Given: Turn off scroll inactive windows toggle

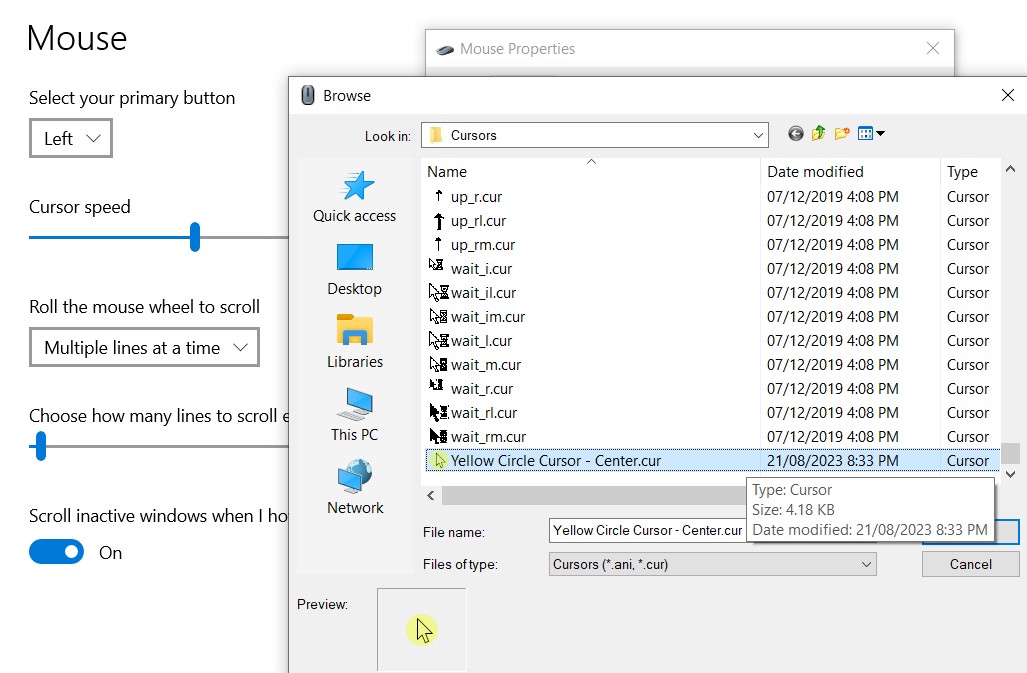Looking at the screenshot, I should click(x=57, y=552).
